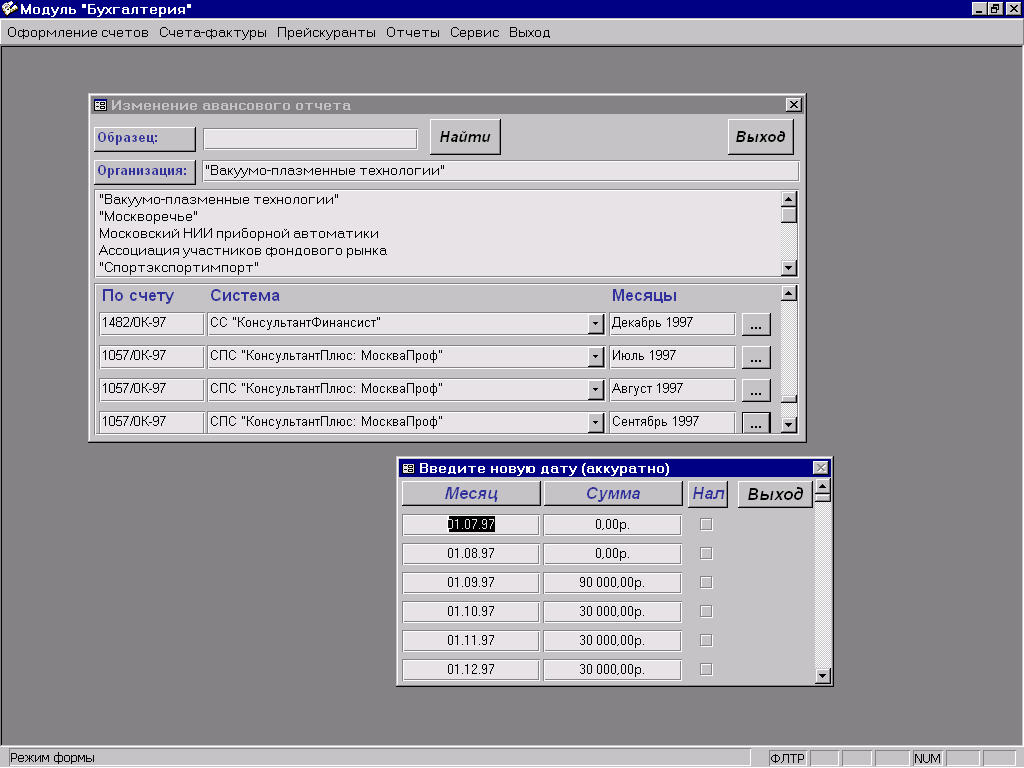Viewport: 1024px width, 768px height.
Task: Toggle Нал checkbox for 01.09.97 row
Action: coord(706,582)
